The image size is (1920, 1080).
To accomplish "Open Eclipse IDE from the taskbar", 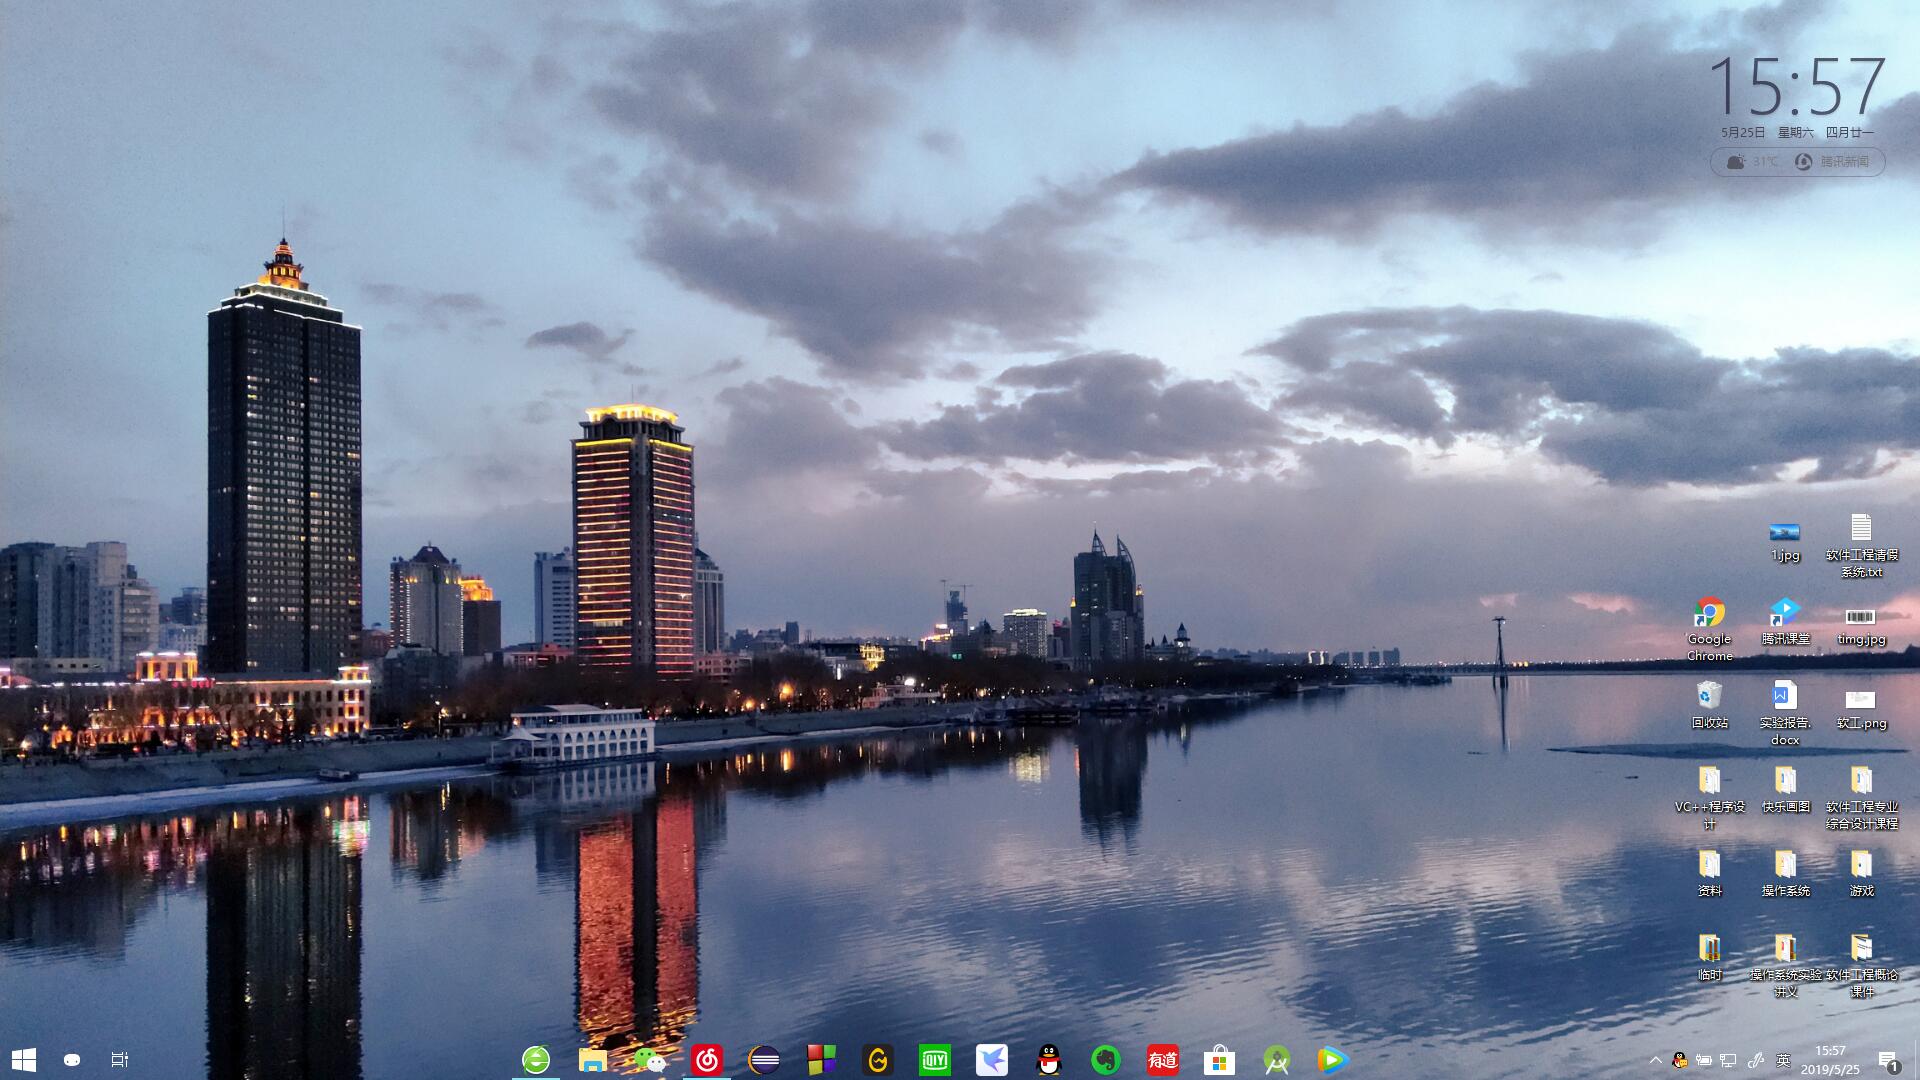I will point(765,1059).
